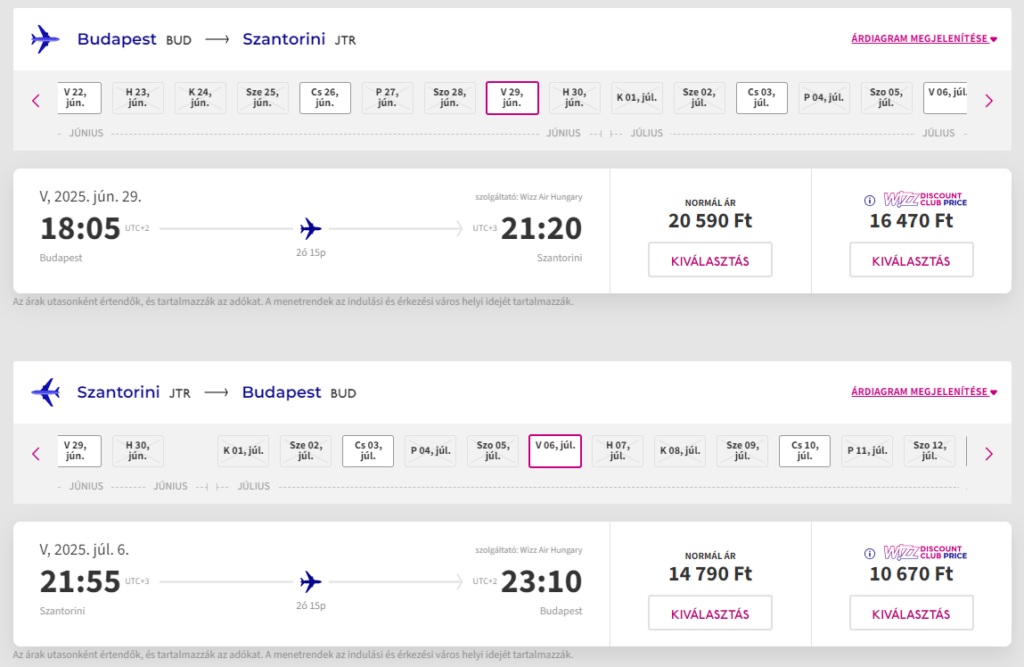Select return date Cs 10, júl.

pyautogui.click(x=805, y=451)
